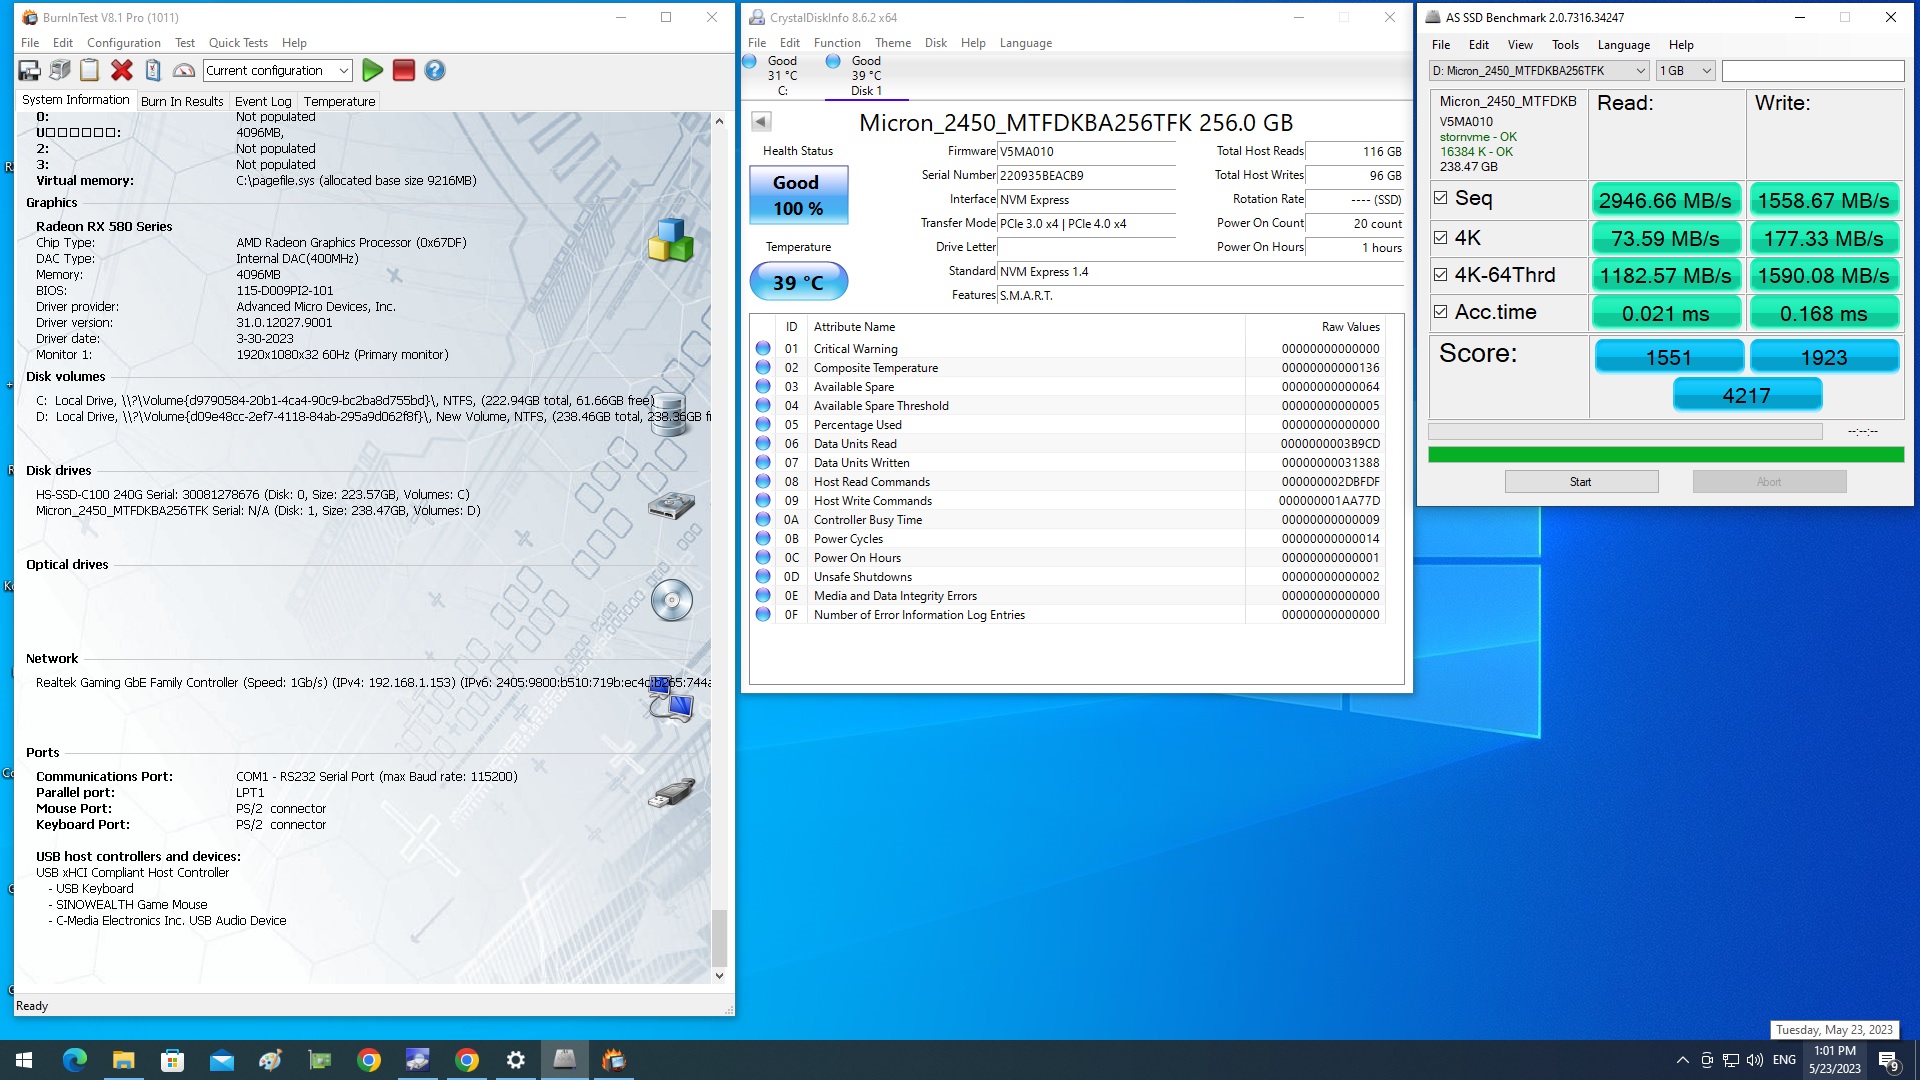The image size is (1920, 1080).
Task: Uncheck the 4K benchmark checkbox
Action: (1440, 237)
